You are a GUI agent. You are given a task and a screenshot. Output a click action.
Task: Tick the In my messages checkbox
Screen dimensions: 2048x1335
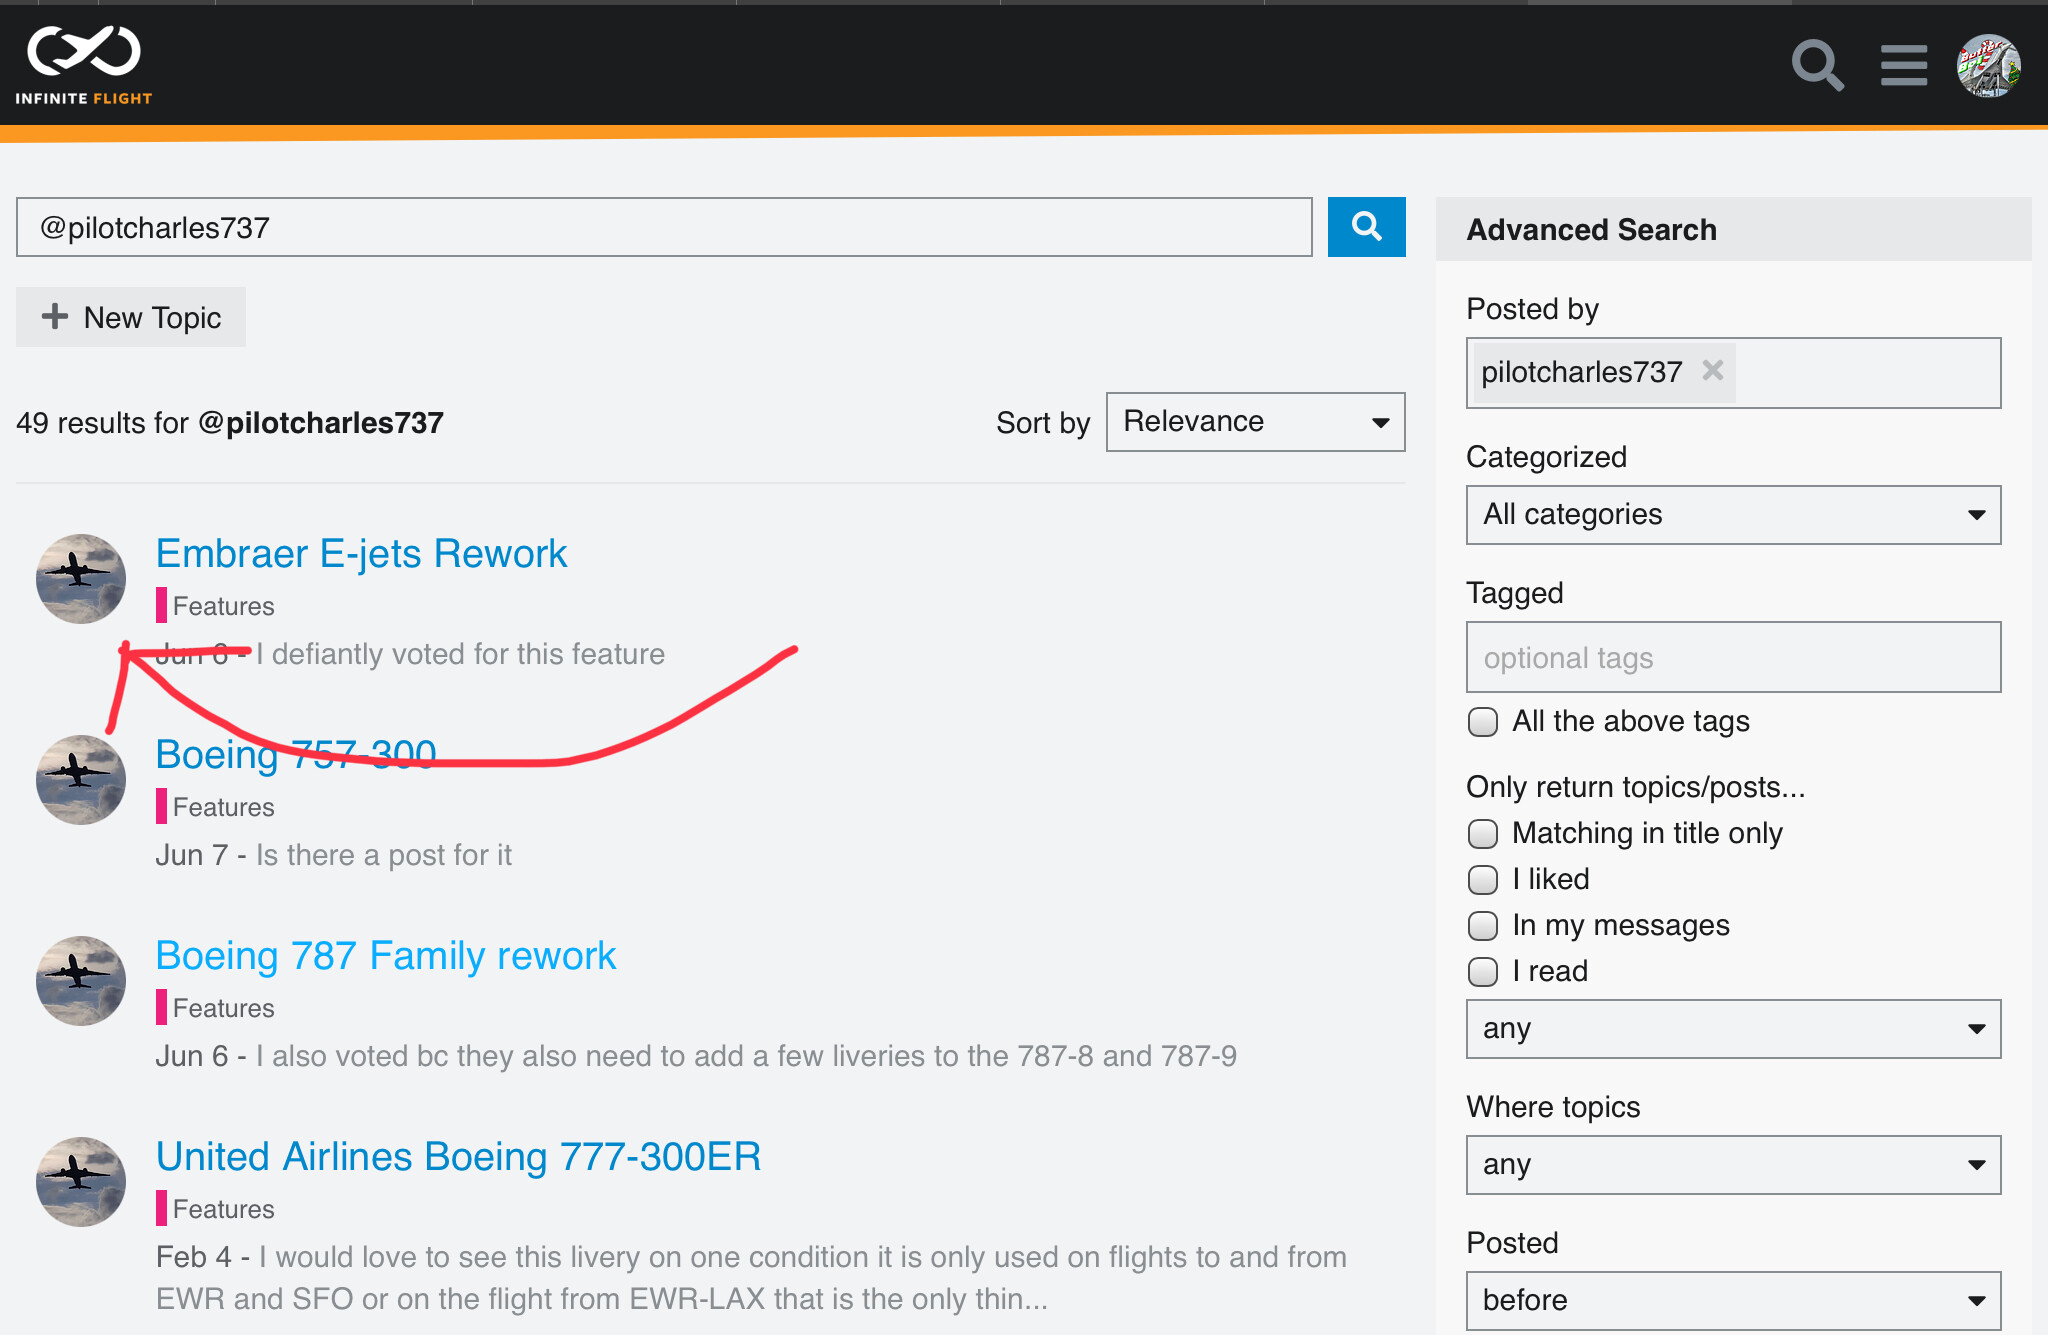1483,925
